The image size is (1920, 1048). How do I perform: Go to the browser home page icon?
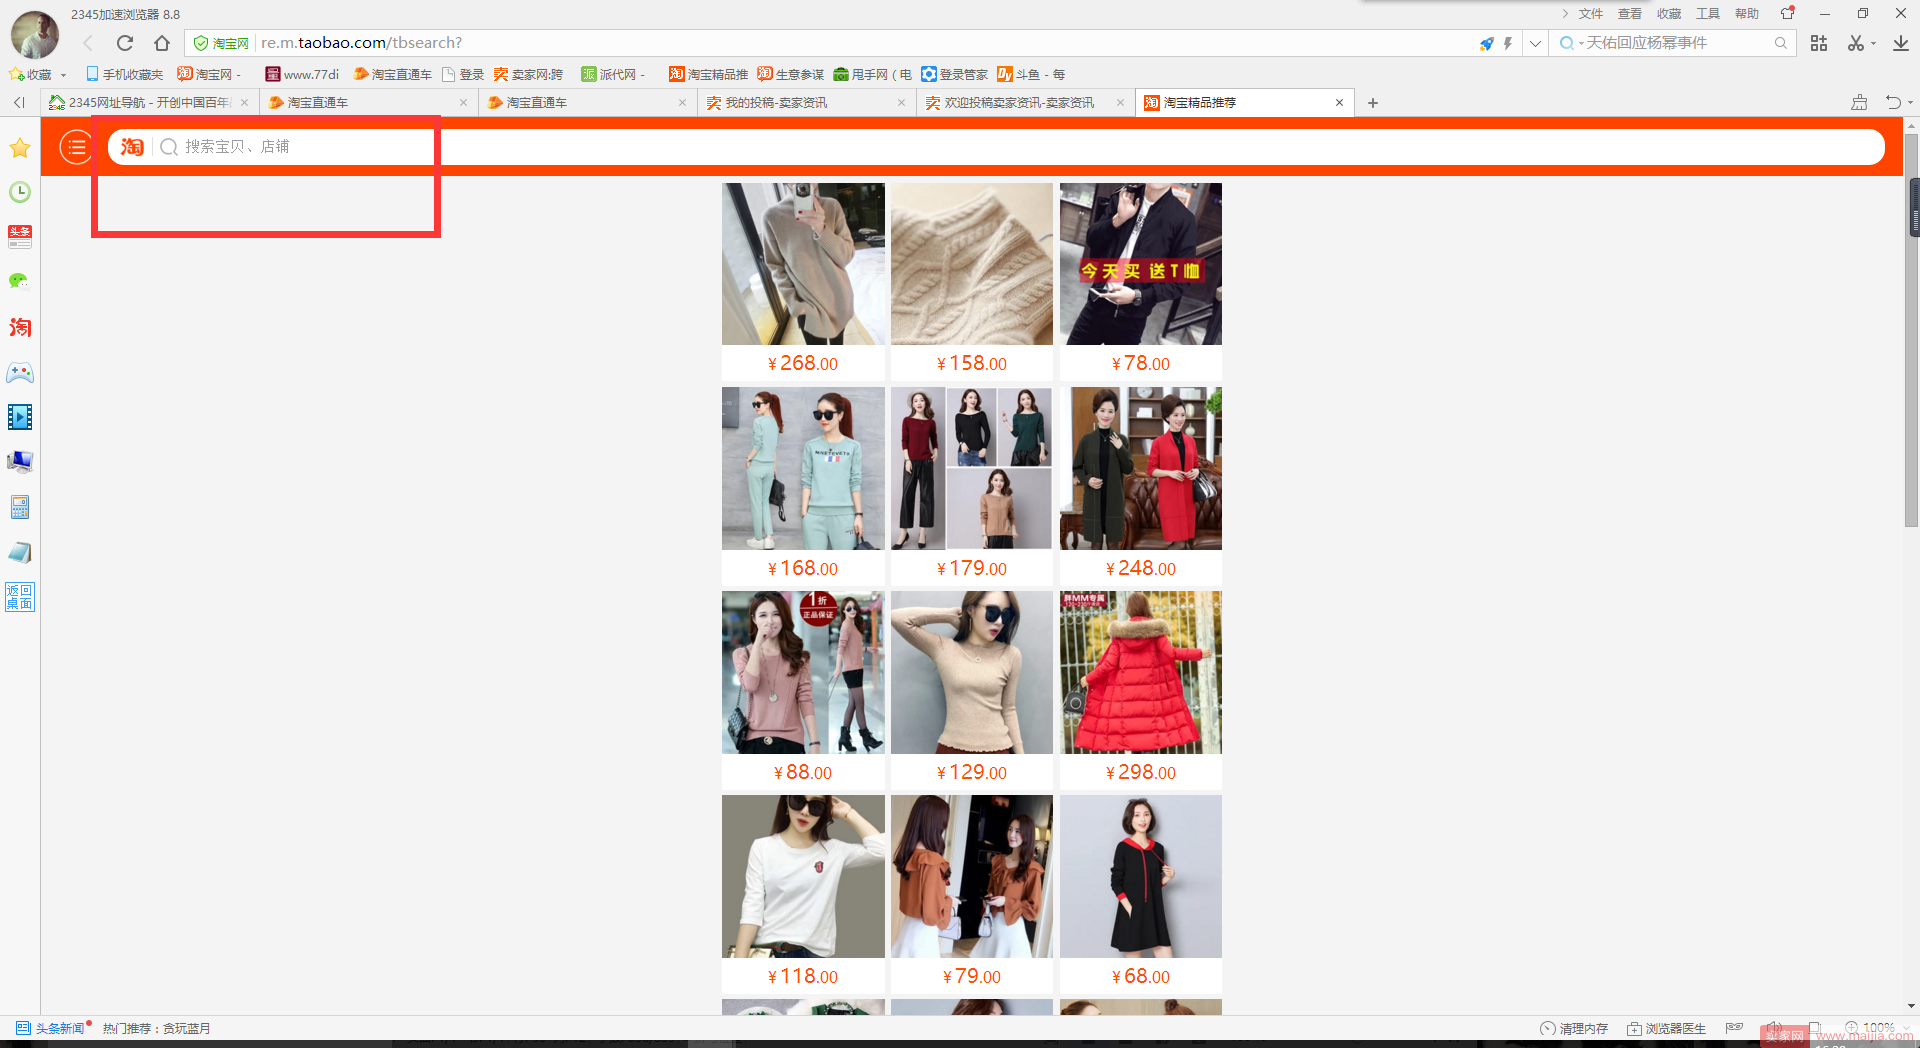(x=162, y=43)
